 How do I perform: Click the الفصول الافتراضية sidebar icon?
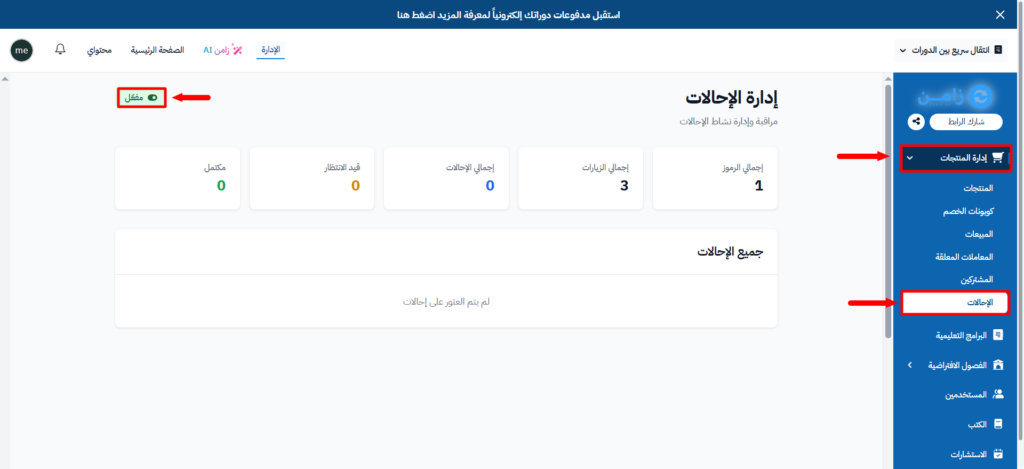pos(997,366)
